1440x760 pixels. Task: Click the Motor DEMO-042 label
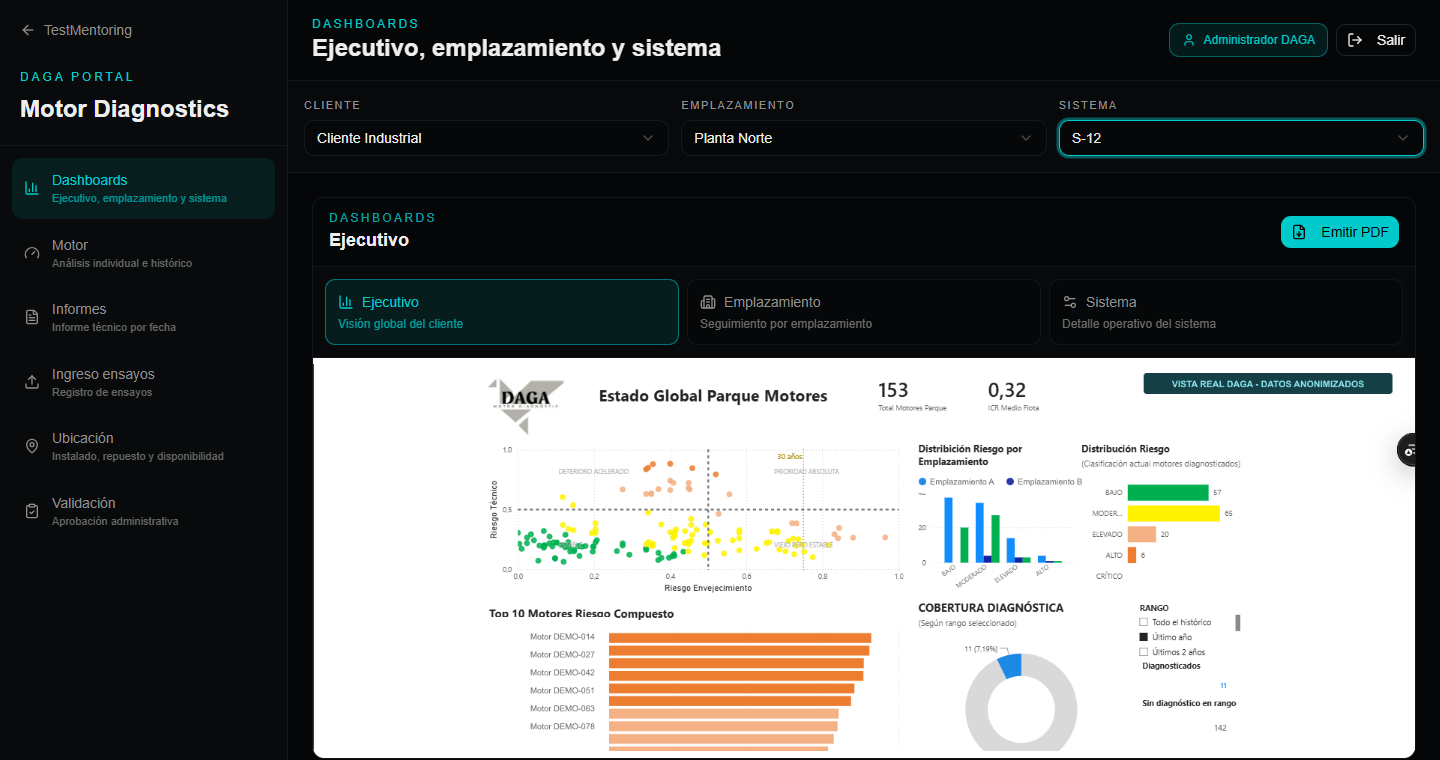(562, 673)
